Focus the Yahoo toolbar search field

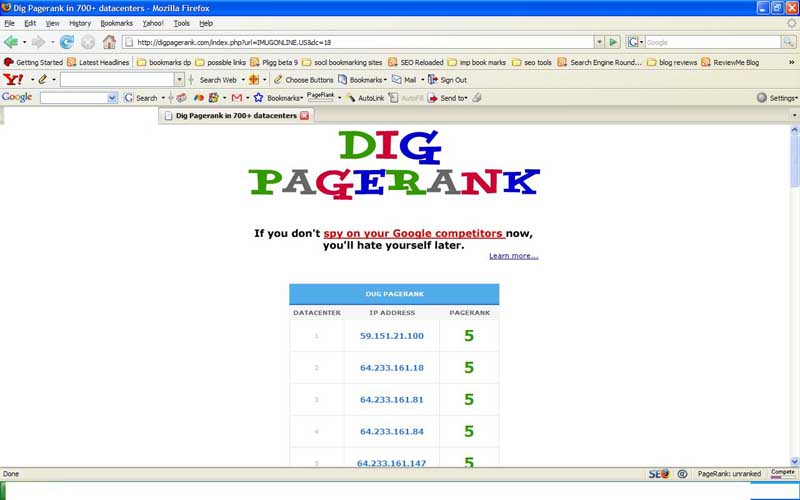pos(117,80)
